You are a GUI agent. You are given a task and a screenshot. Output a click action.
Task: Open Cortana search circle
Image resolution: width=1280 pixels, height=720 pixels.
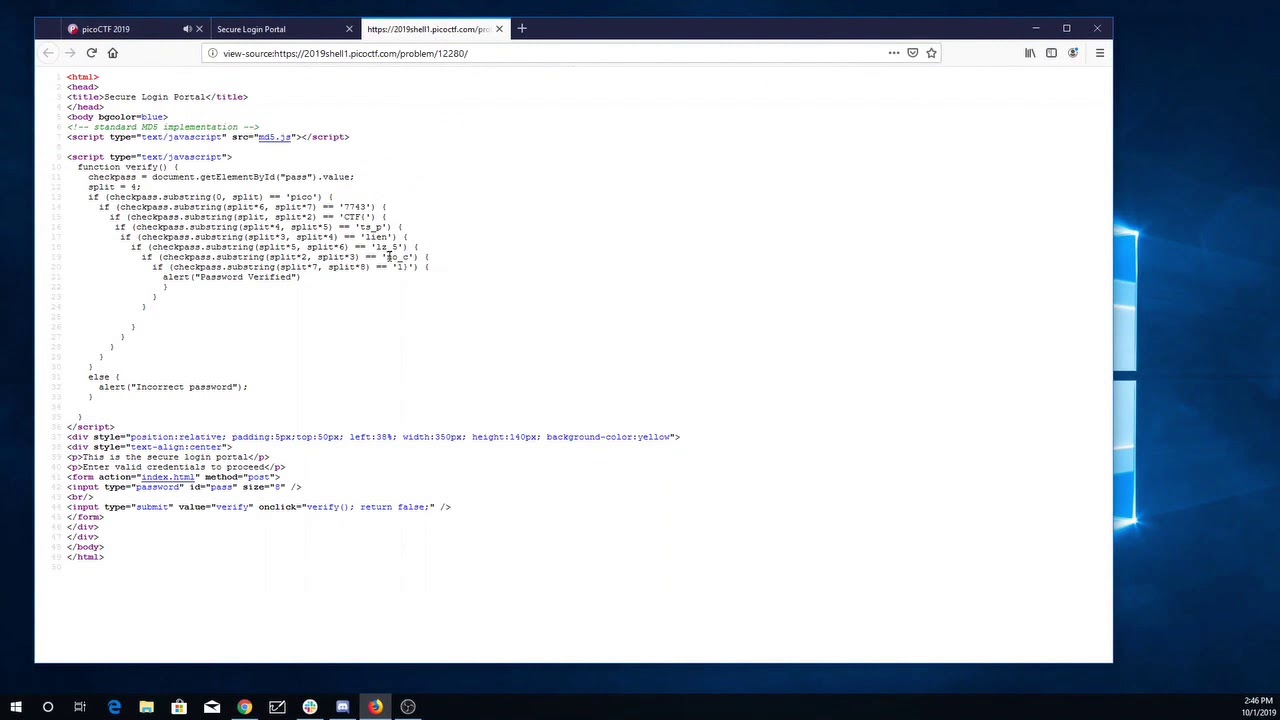click(x=47, y=707)
